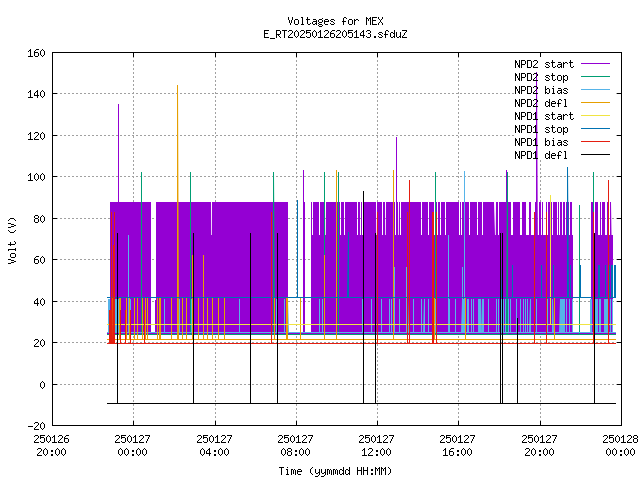The width and height of the screenshot is (640, 480).
Task: Click the NPD2 start legend label
Action: [x=544, y=64]
